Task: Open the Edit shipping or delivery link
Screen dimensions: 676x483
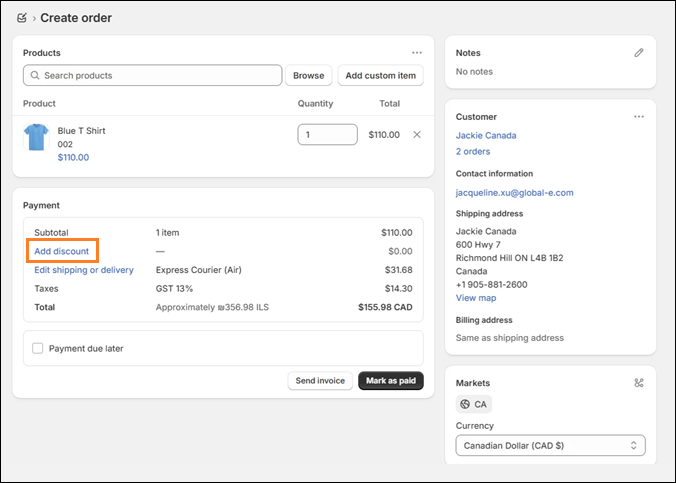Action: point(84,270)
